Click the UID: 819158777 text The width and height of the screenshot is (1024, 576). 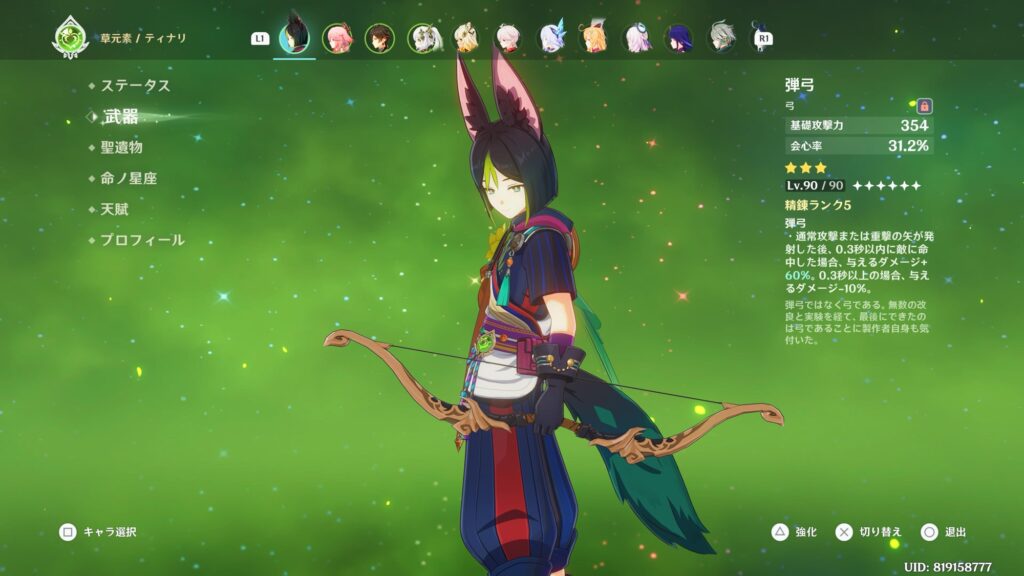click(x=948, y=568)
